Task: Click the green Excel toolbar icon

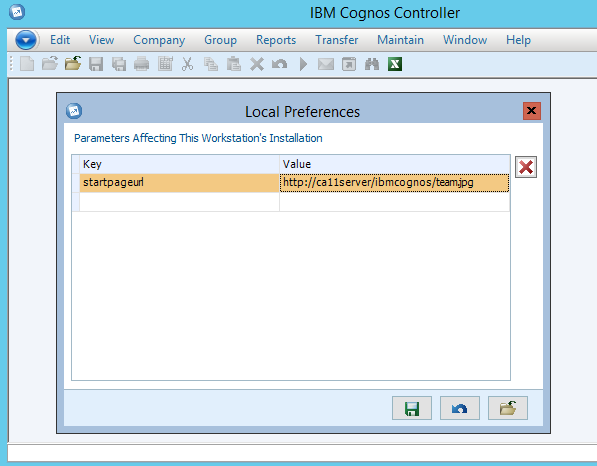Action: coord(395,64)
